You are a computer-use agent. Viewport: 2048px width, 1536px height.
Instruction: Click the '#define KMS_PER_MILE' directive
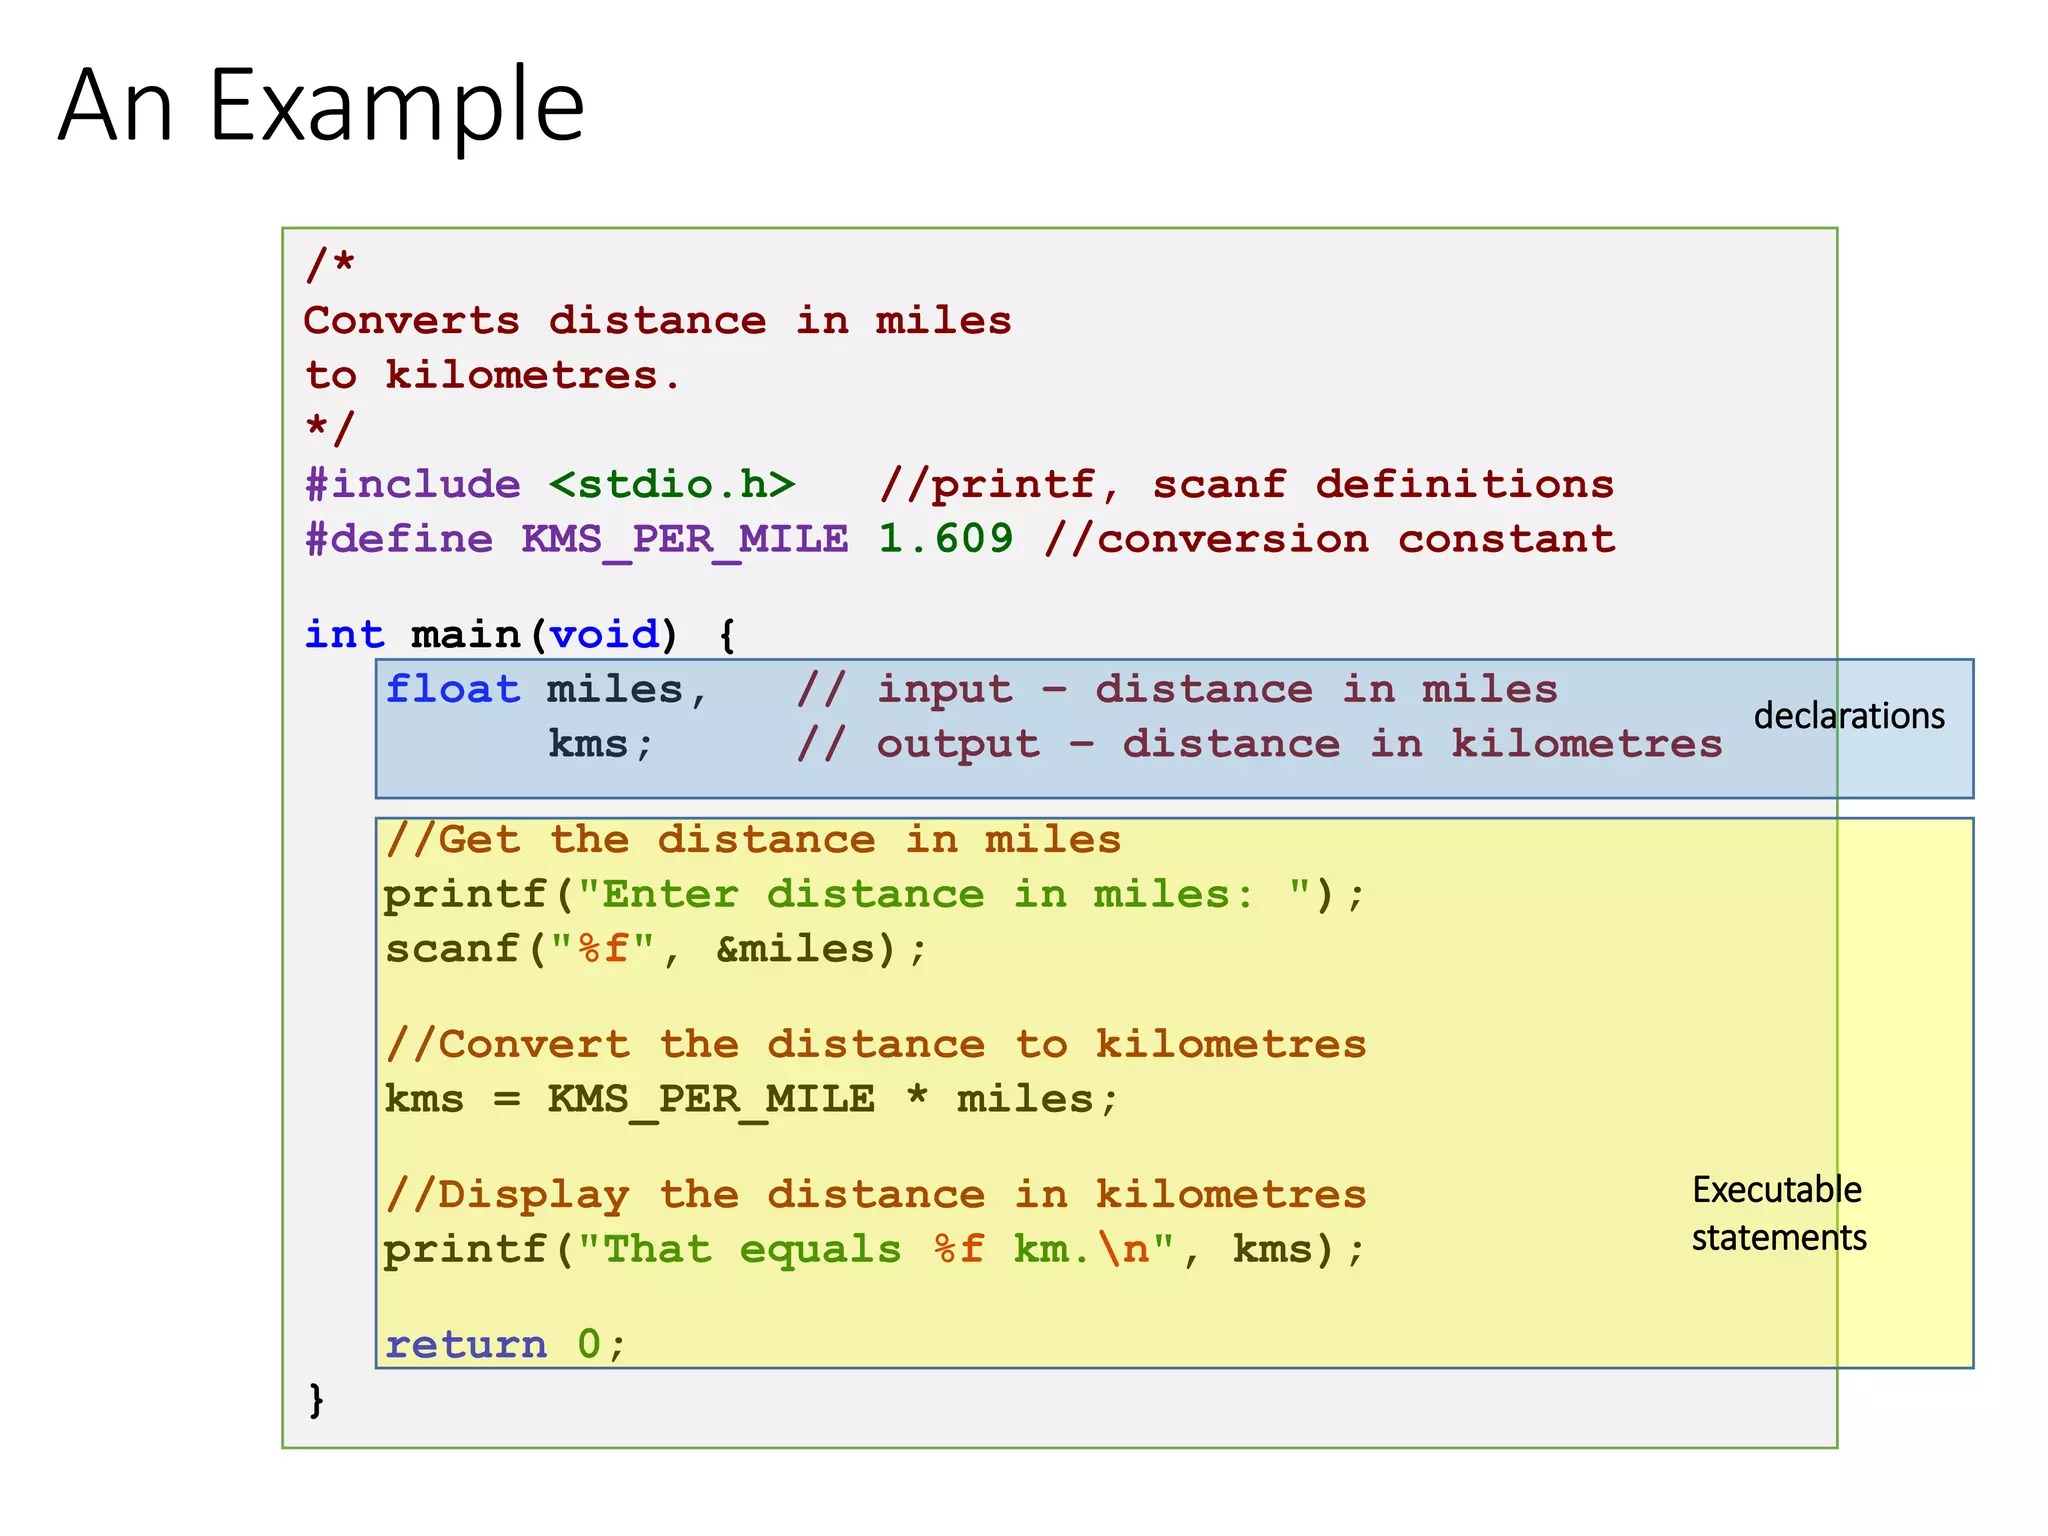coord(576,540)
